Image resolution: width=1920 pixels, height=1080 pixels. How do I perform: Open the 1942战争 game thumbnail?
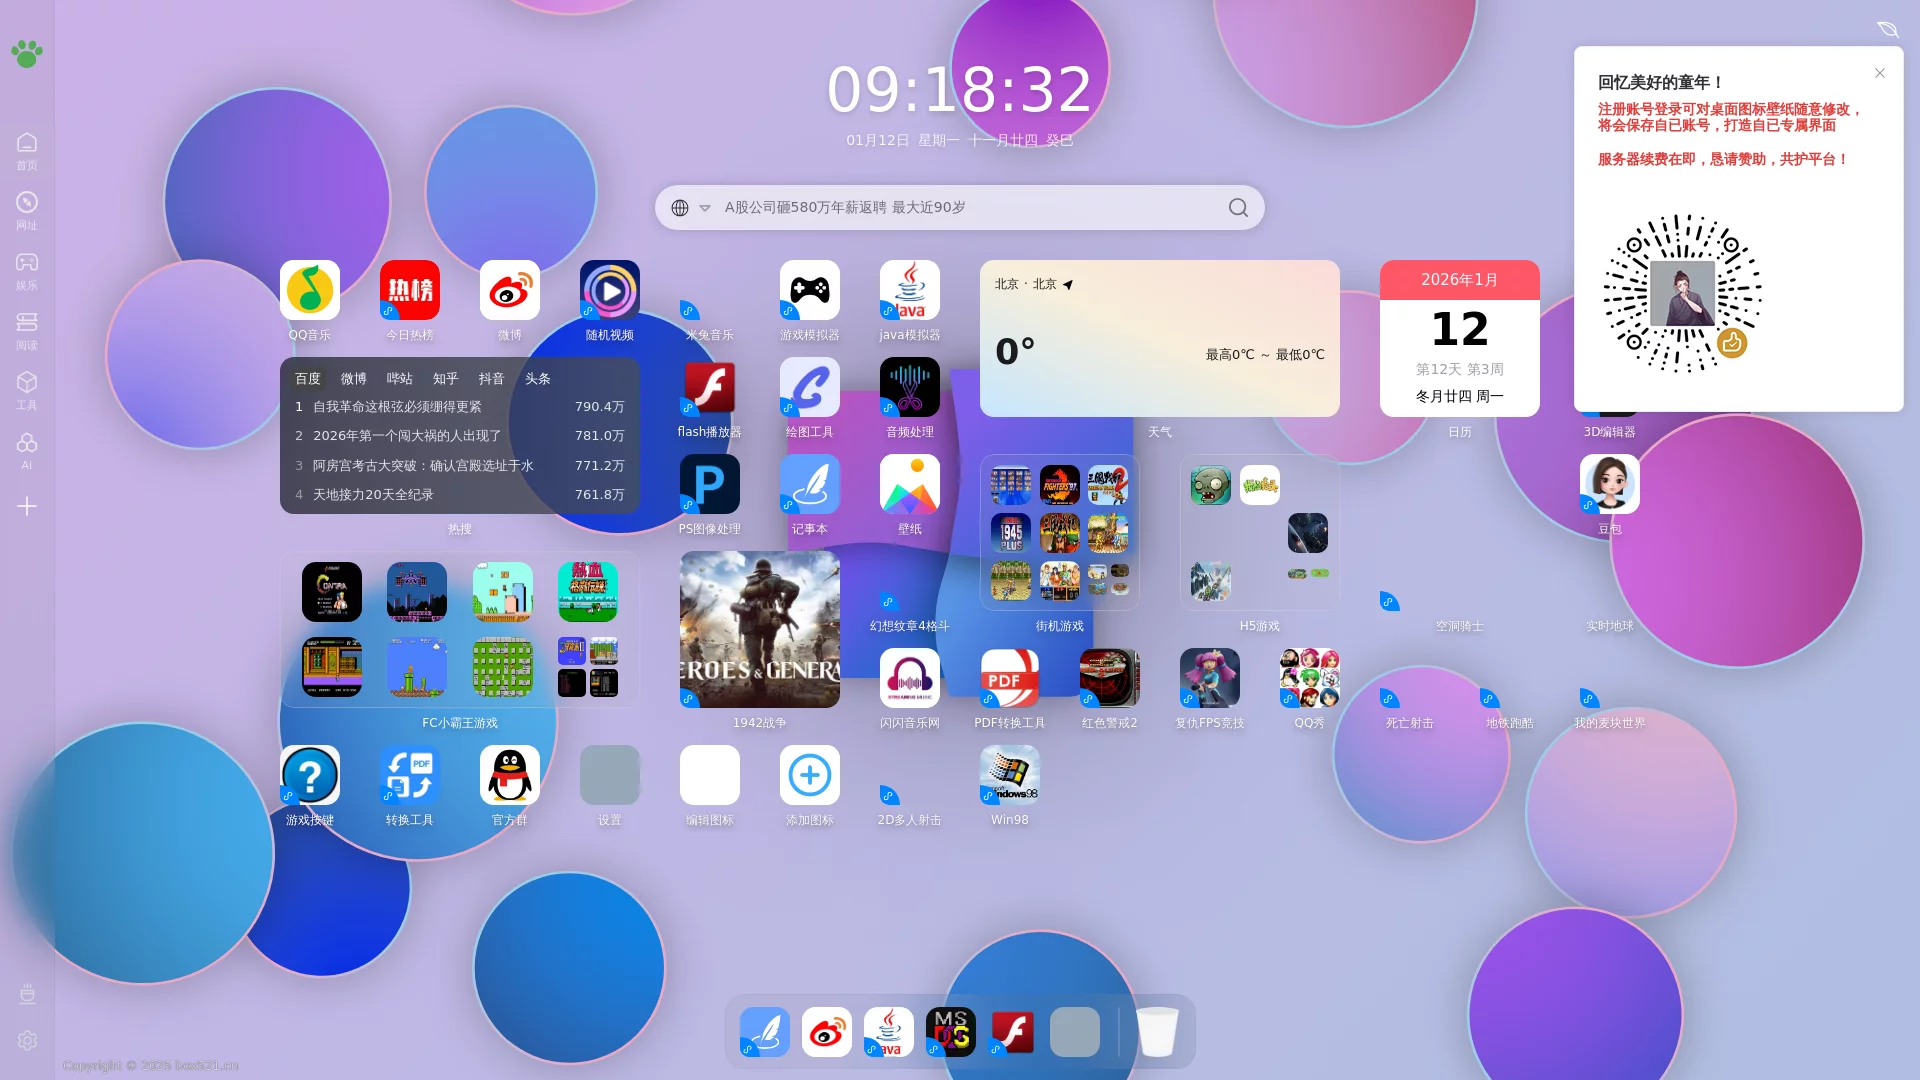click(x=759, y=630)
